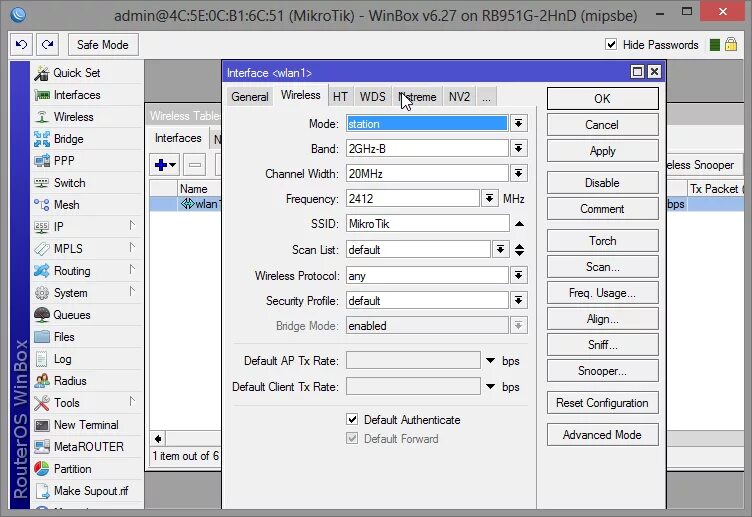
Task: Open the Security Profile dropdown arrow
Action: [x=518, y=300]
